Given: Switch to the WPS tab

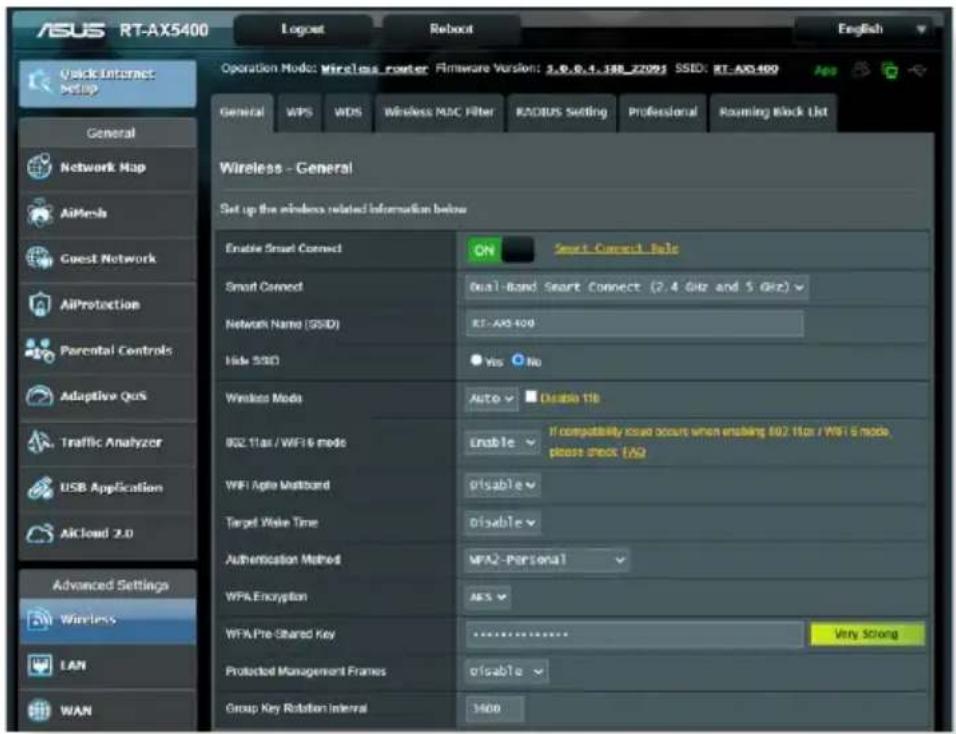Looking at the screenshot, I should (299, 112).
